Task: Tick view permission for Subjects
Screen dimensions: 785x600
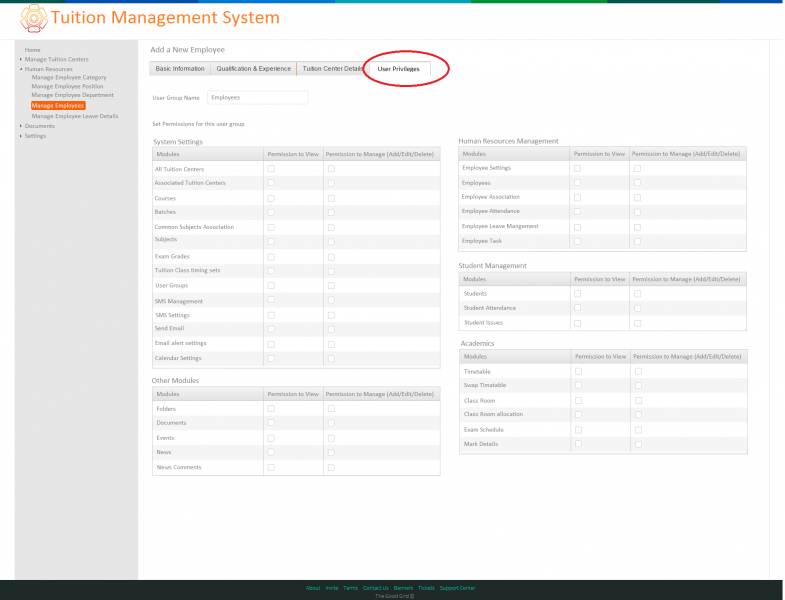Action: click(271, 241)
